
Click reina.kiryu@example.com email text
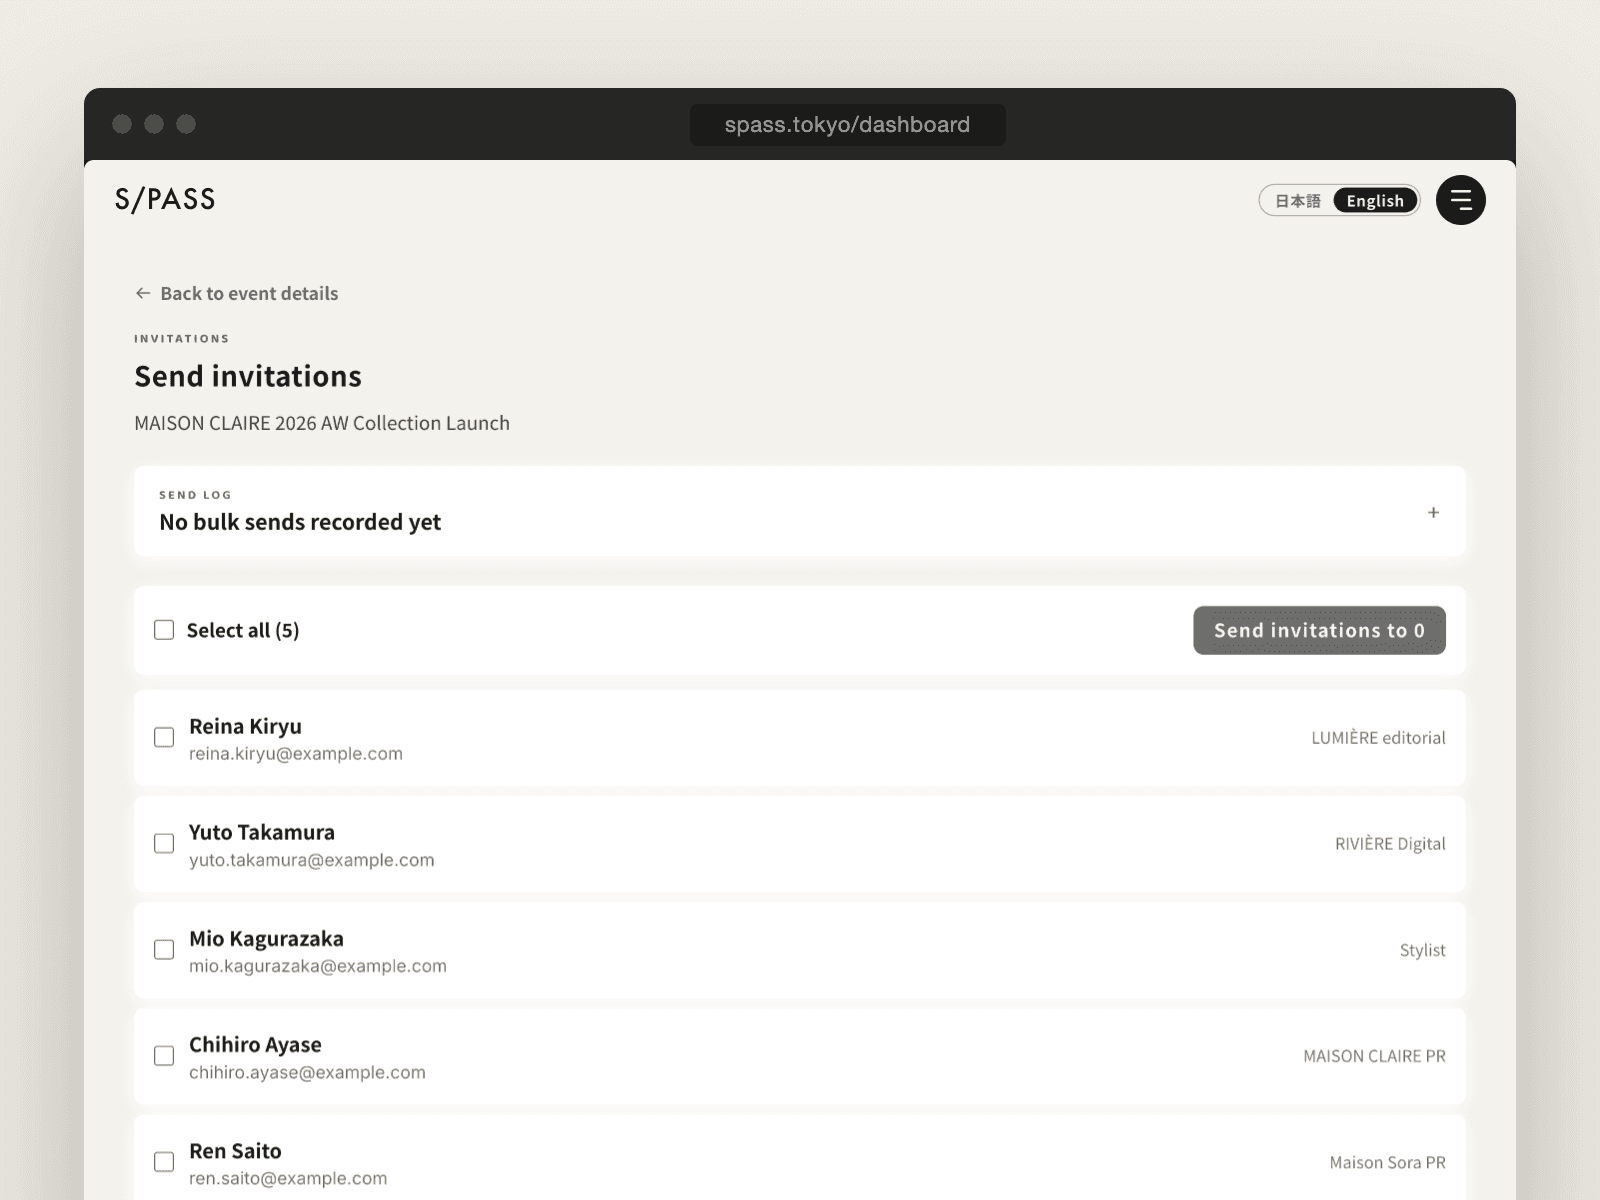coord(296,754)
